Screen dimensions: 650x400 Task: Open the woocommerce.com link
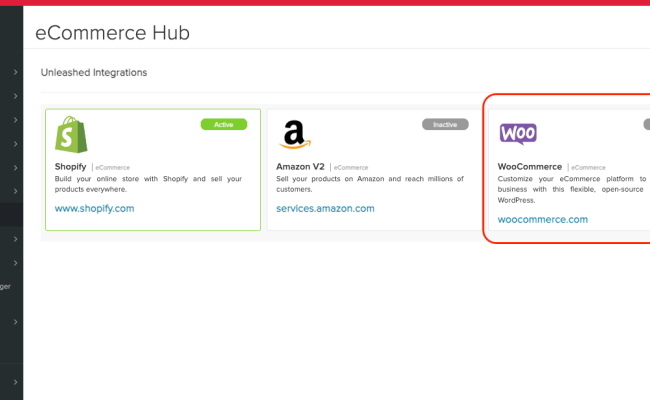(x=543, y=219)
